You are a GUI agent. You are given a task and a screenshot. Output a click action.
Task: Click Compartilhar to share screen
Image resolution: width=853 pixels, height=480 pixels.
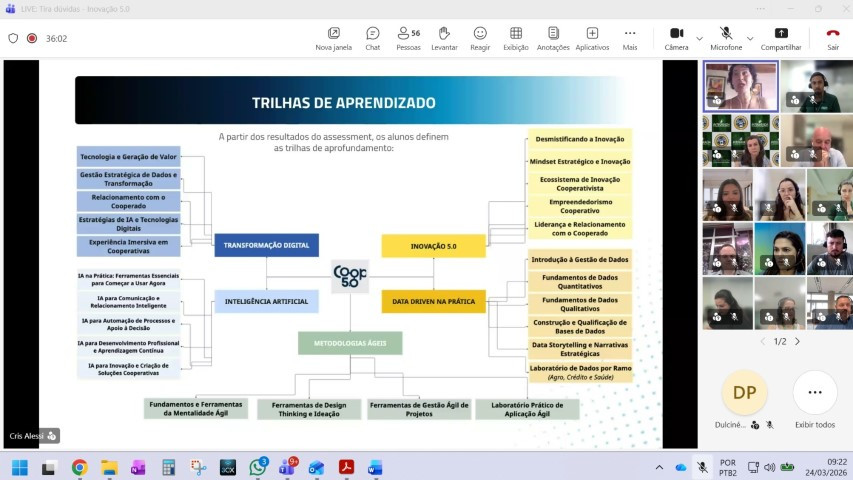click(781, 38)
